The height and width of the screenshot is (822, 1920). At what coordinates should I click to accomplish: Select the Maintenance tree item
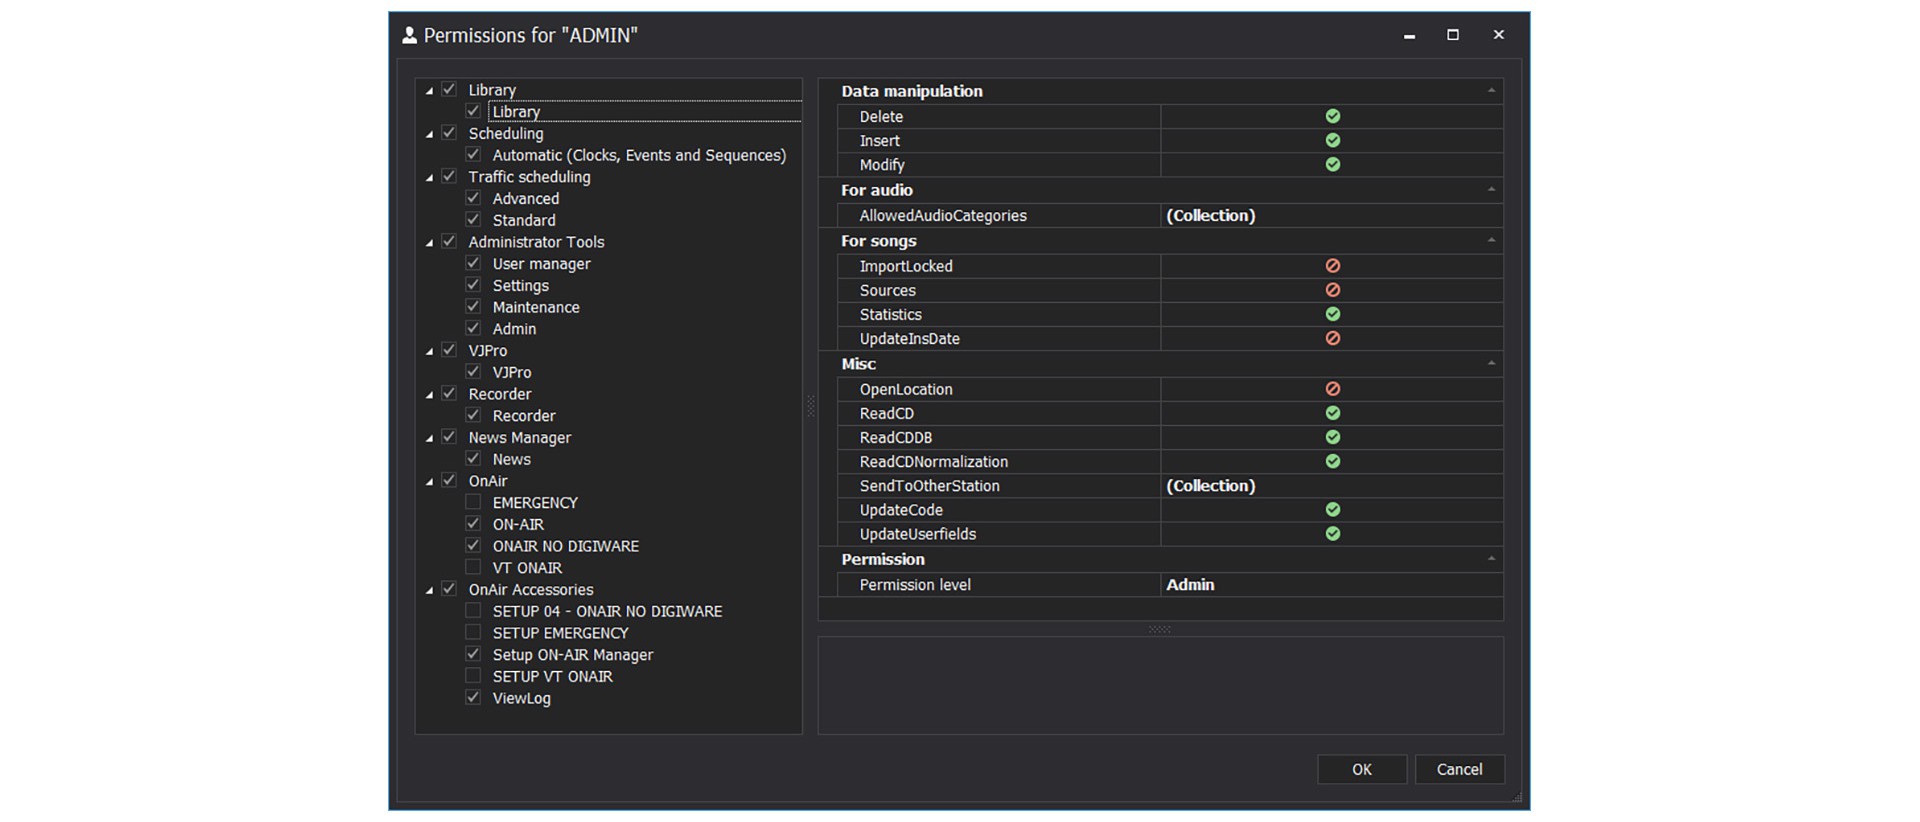coord(535,307)
